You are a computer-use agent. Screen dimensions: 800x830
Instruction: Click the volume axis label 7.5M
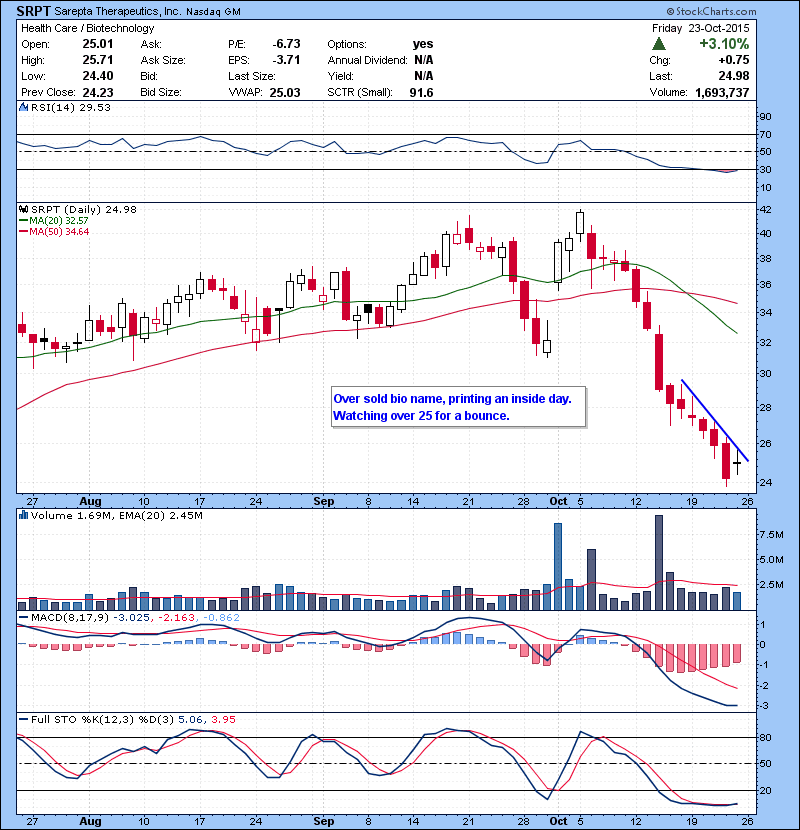[771, 535]
